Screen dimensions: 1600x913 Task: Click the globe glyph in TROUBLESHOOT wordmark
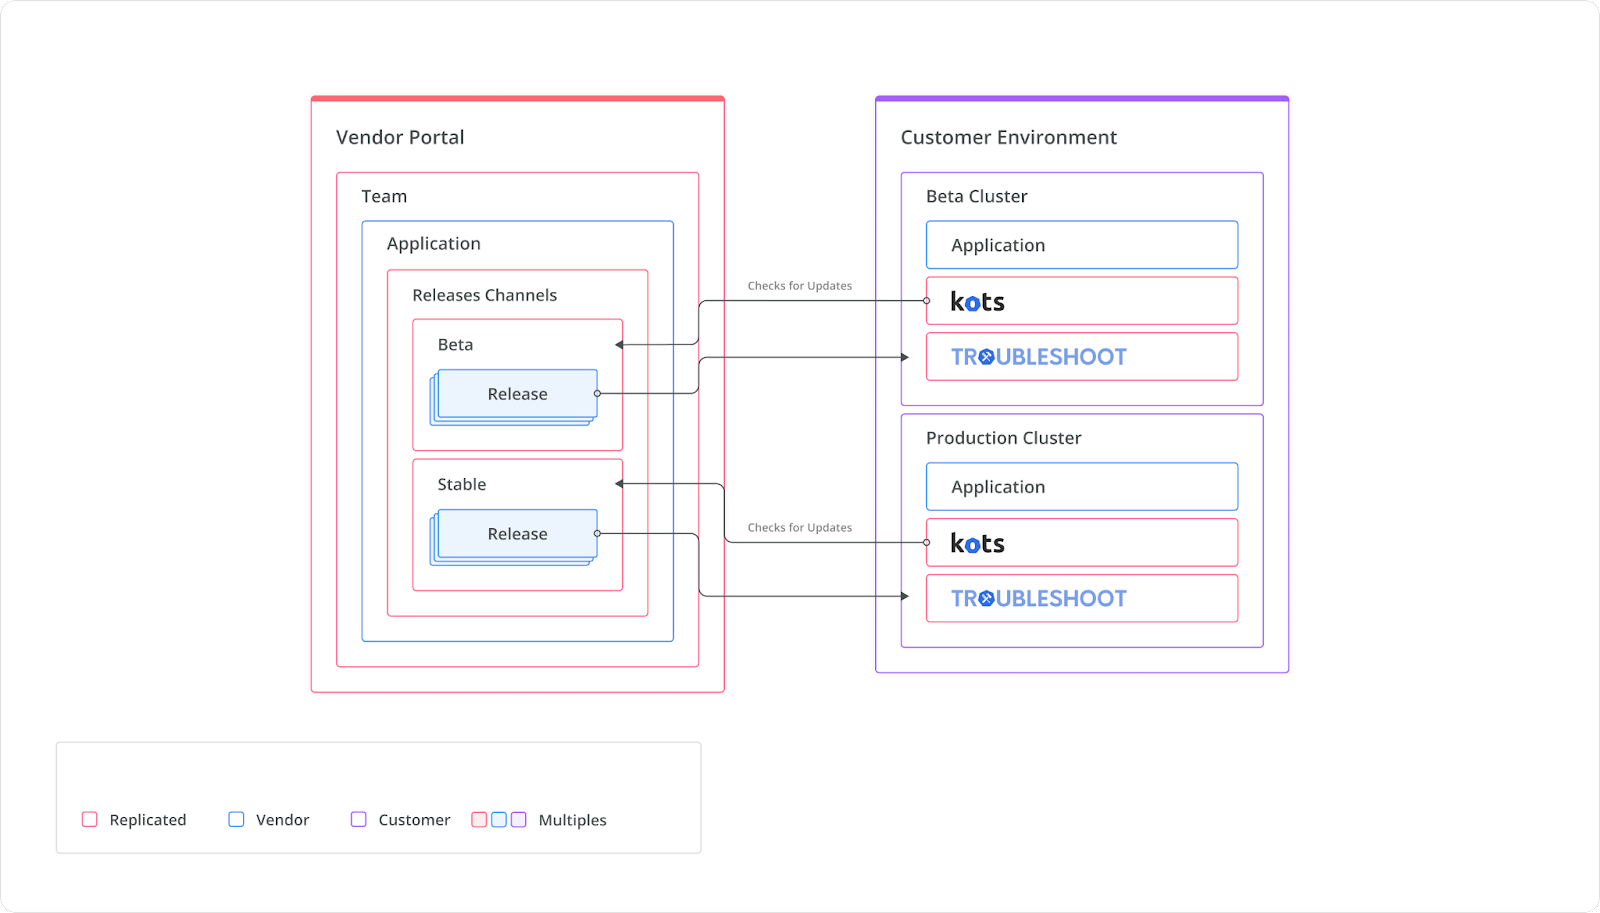click(987, 357)
